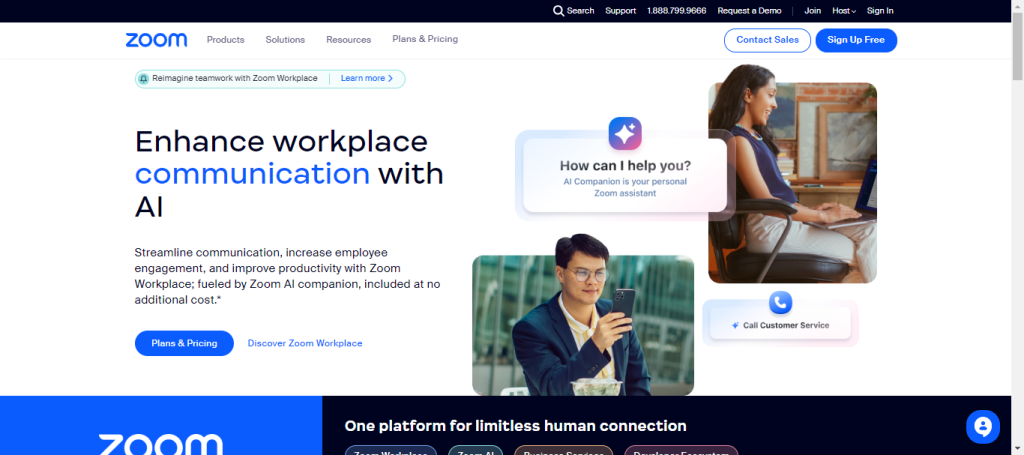Click Discover Zoom Workplace link
Image resolution: width=1024 pixels, height=455 pixels.
(x=305, y=343)
